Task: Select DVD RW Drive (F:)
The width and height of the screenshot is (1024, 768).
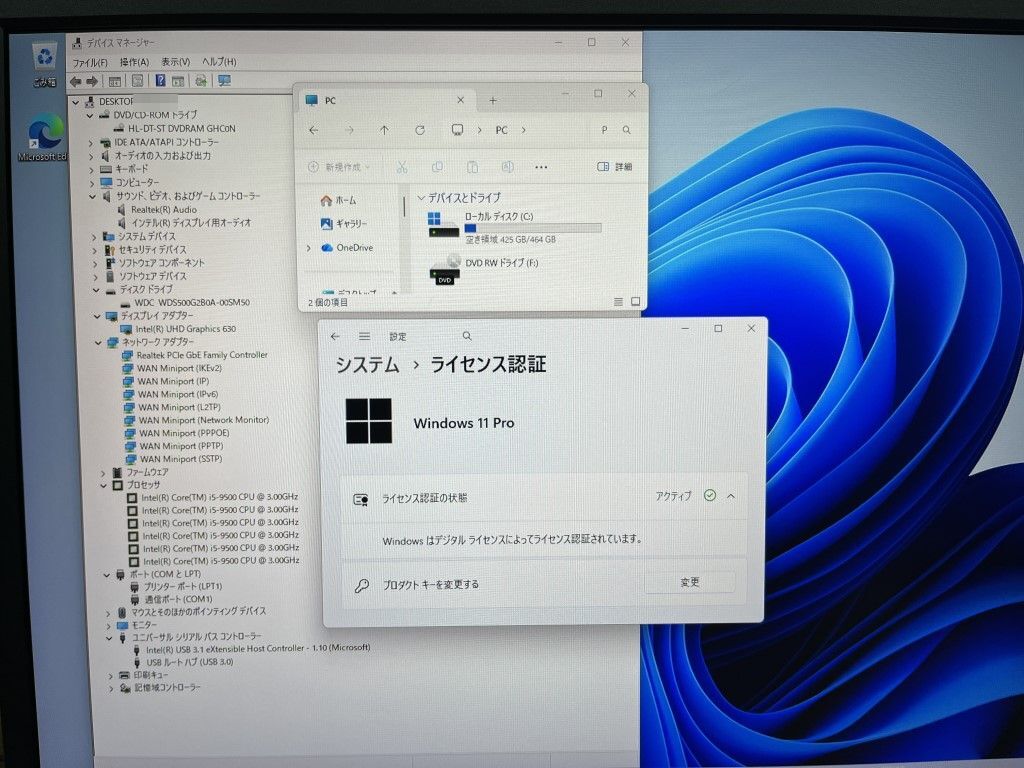Action: (483, 269)
